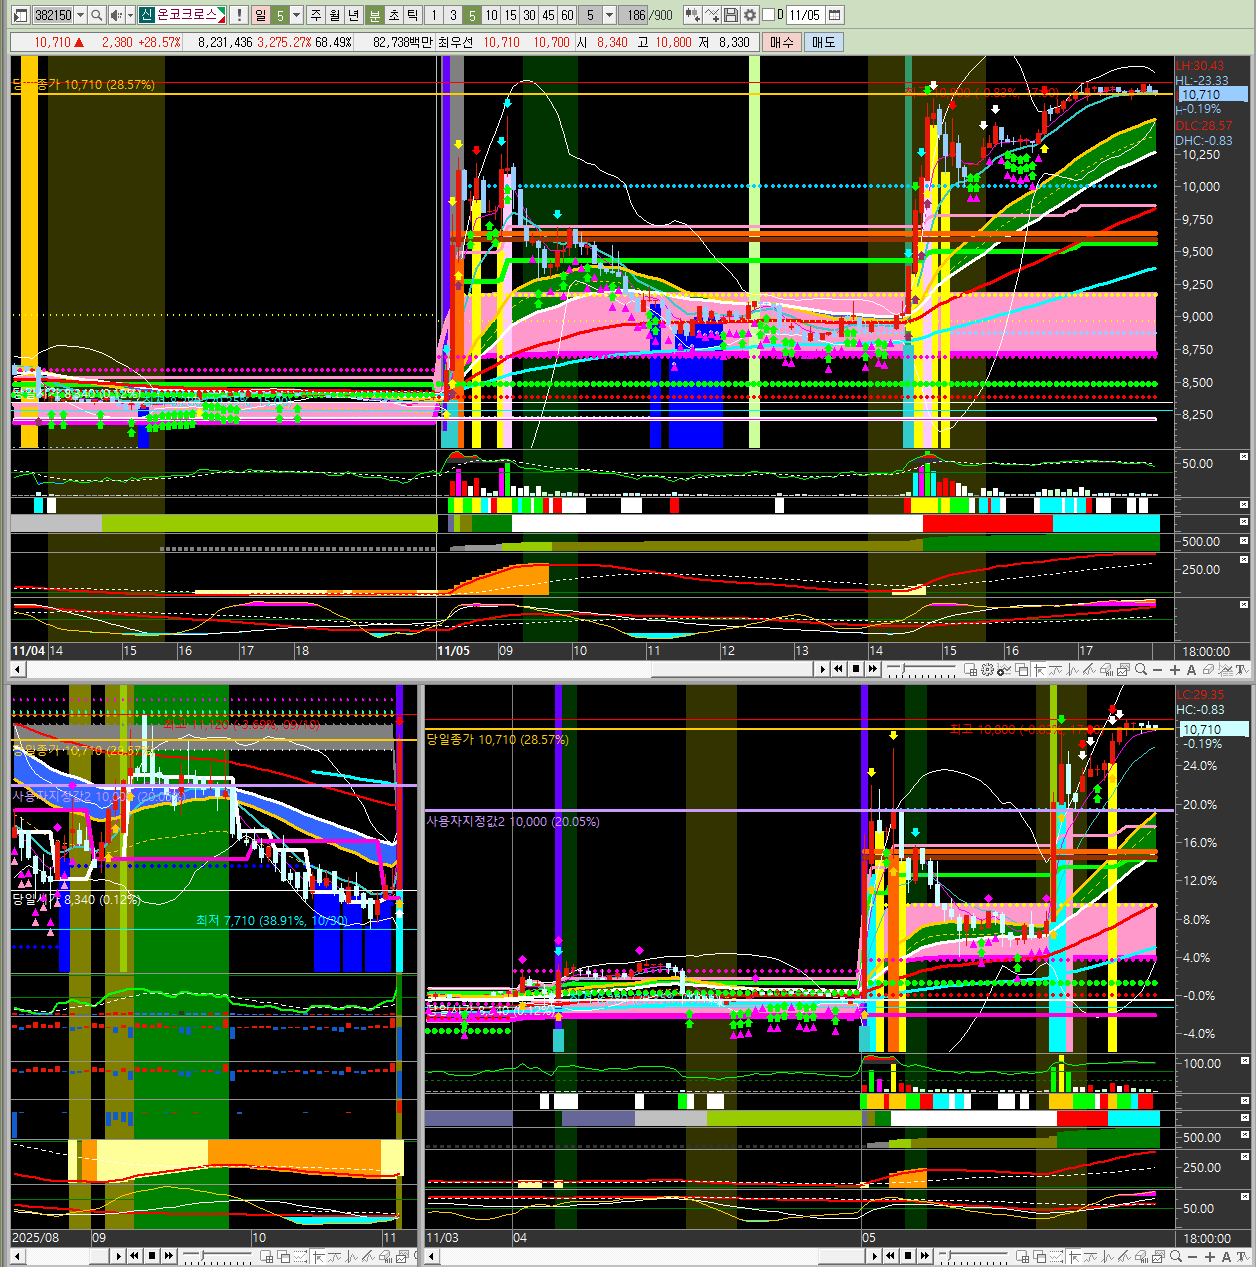The image size is (1256, 1267).
Task: Click the play button in the lower-left chart's toolbar
Action: coord(119,1256)
